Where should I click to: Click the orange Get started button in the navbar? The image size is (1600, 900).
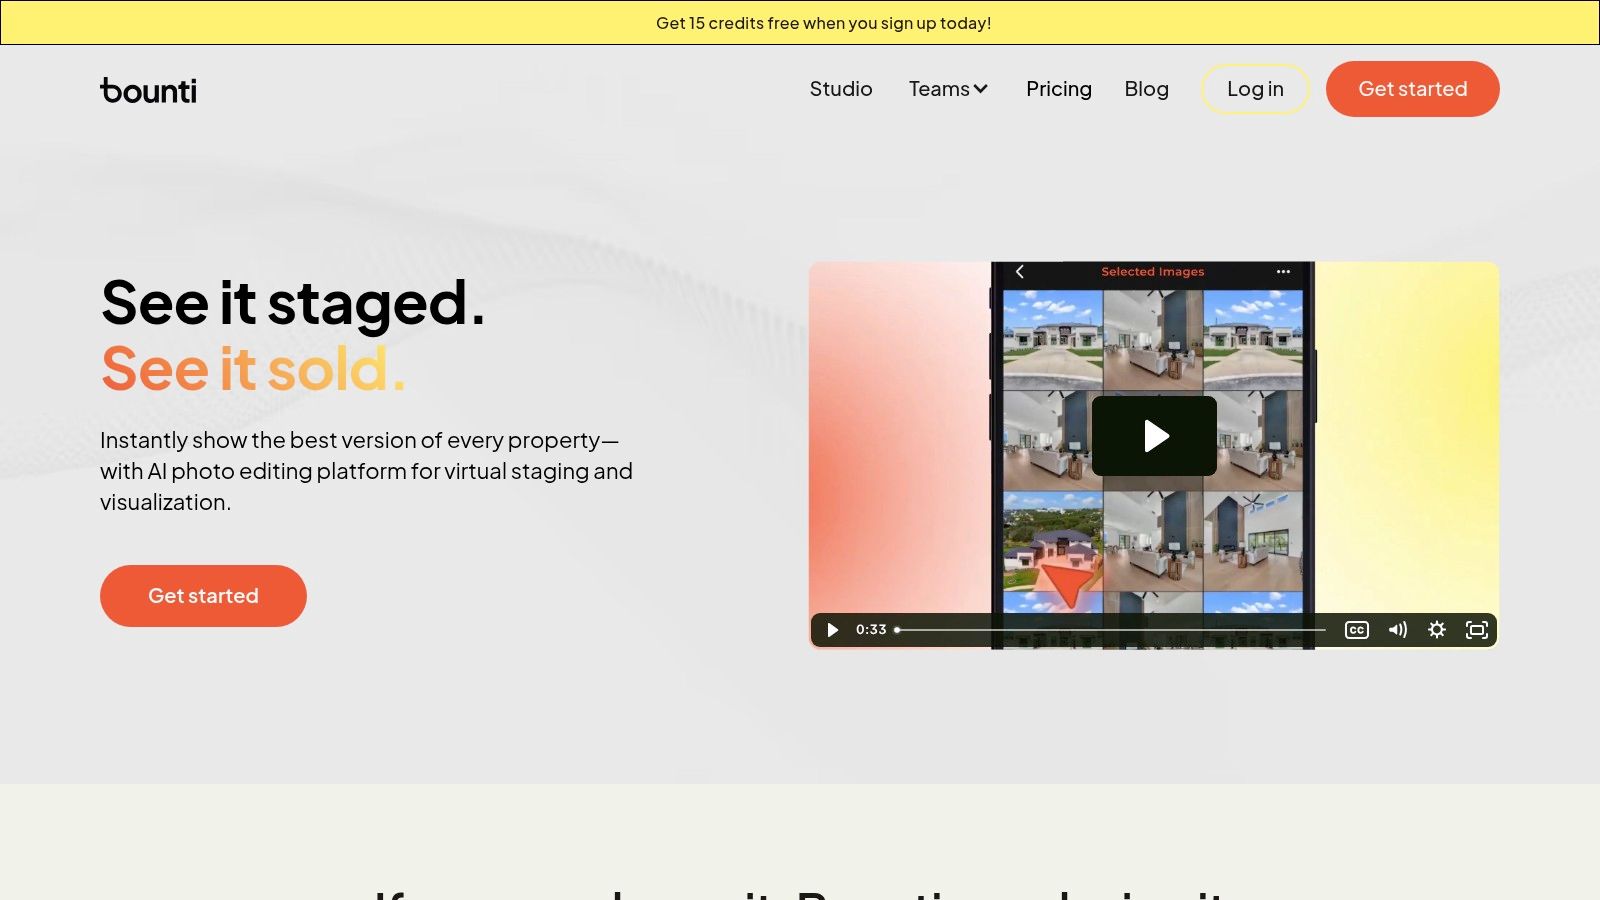1412,89
